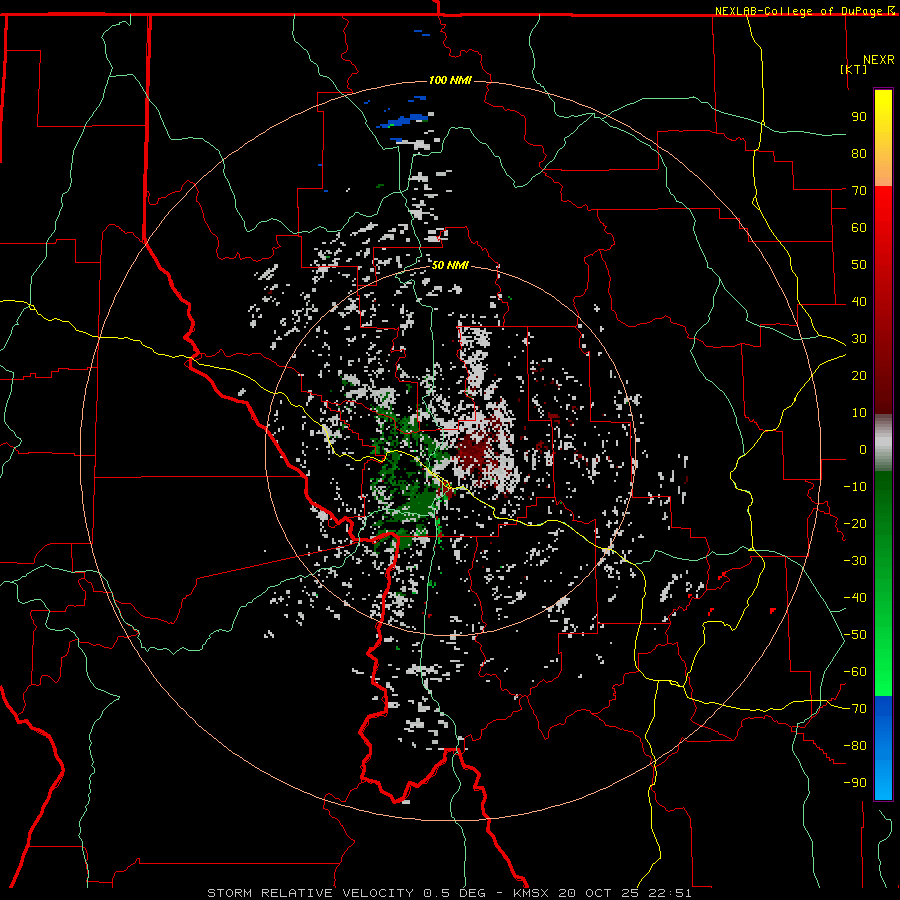Select the positive 20 scale value
This screenshot has height=900, width=900.
[859, 375]
